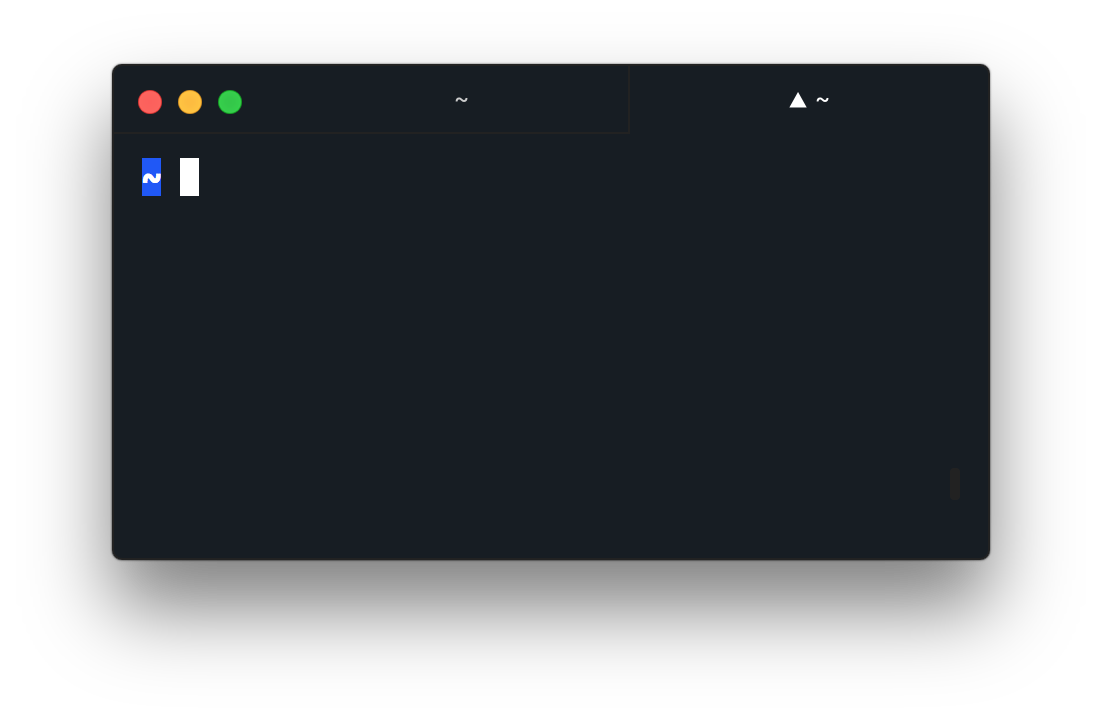Image resolution: width=1102 pixels, height=720 pixels.
Task: Click the white triangle icon in the second tab
Action: pos(797,101)
